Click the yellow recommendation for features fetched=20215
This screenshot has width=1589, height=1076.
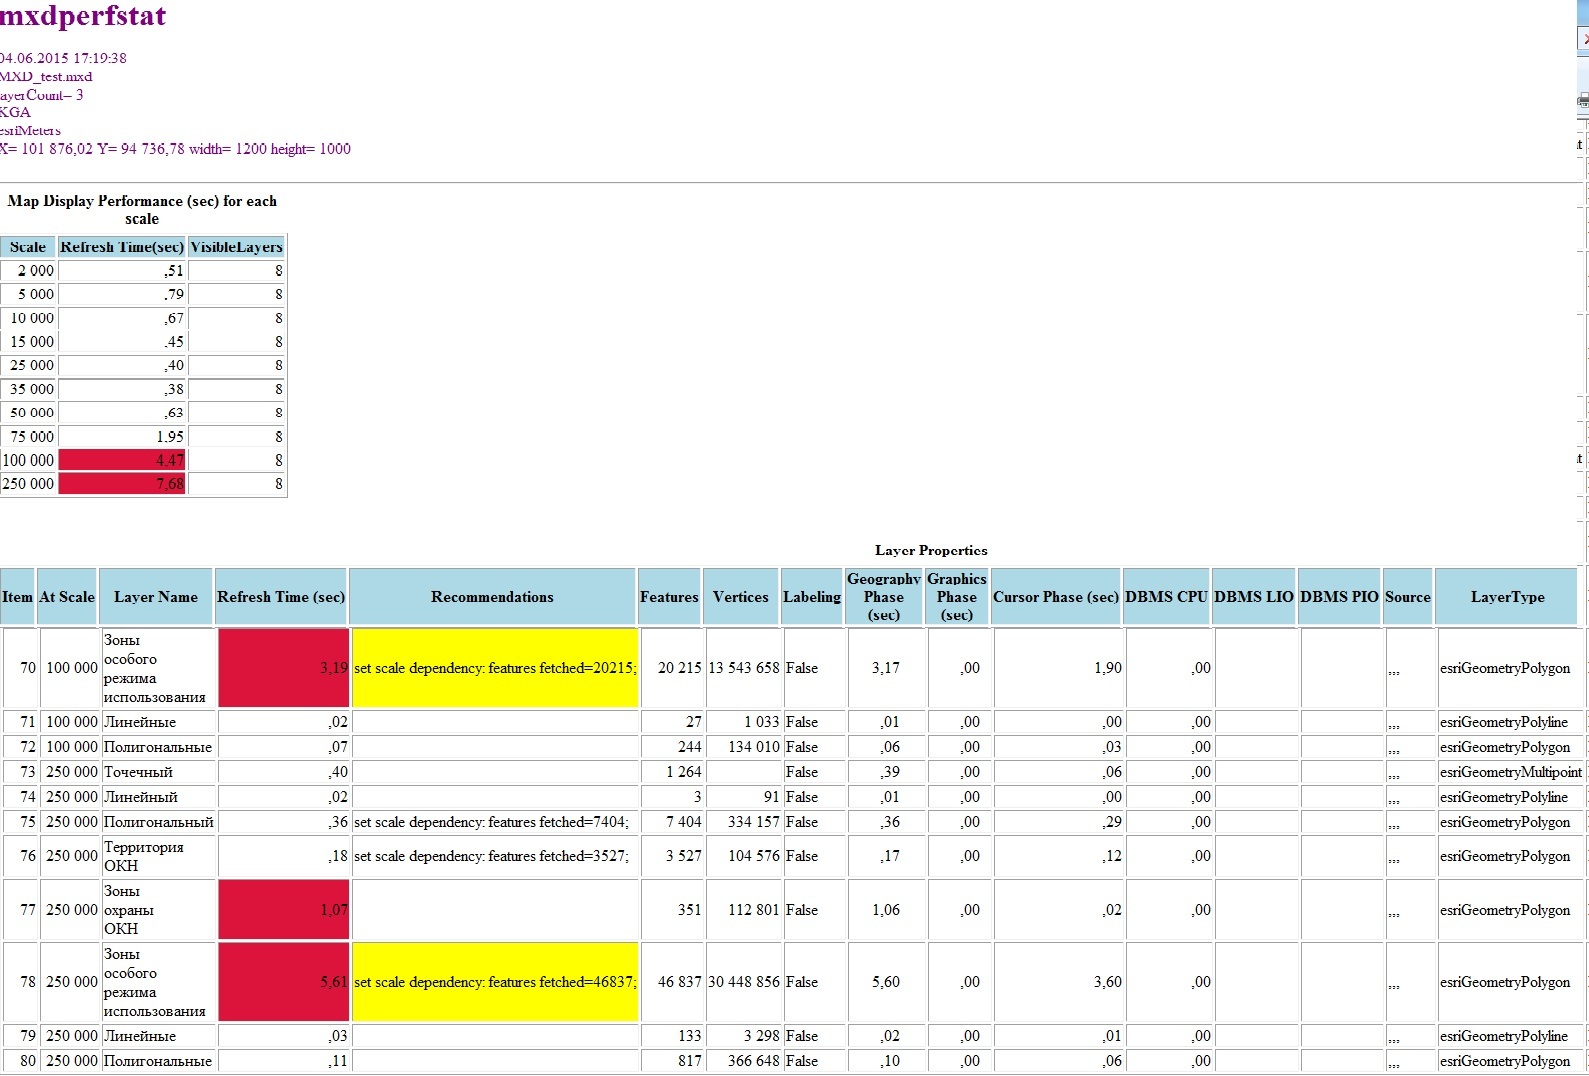tap(494, 668)
